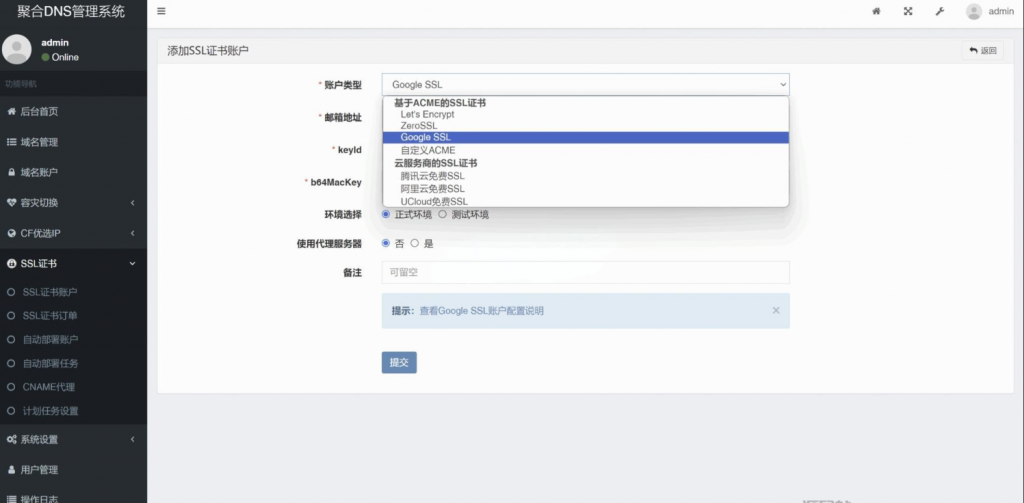Click the admin username in top bar

pos(1001,11)
